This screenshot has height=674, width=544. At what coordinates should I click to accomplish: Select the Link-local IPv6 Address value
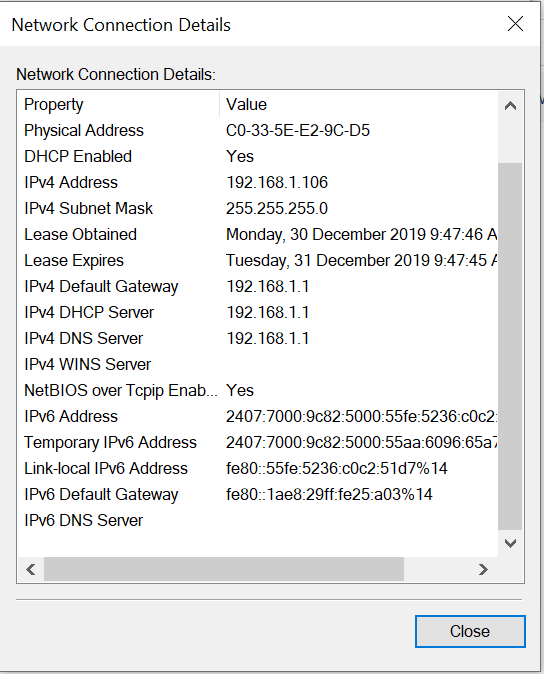pos(336,469)
